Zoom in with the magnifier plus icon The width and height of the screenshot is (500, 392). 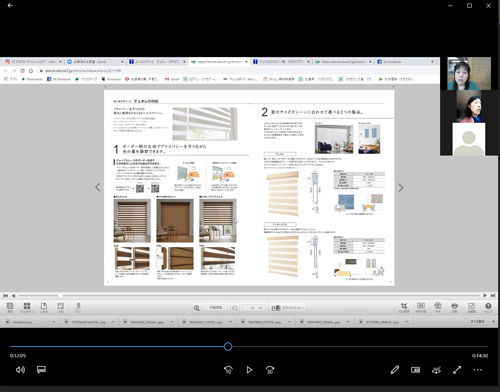(x=197, y=308)
